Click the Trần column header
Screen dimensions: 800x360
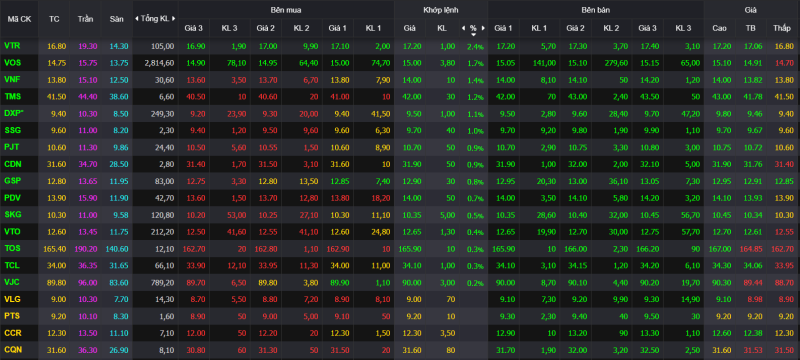point(85,19)
